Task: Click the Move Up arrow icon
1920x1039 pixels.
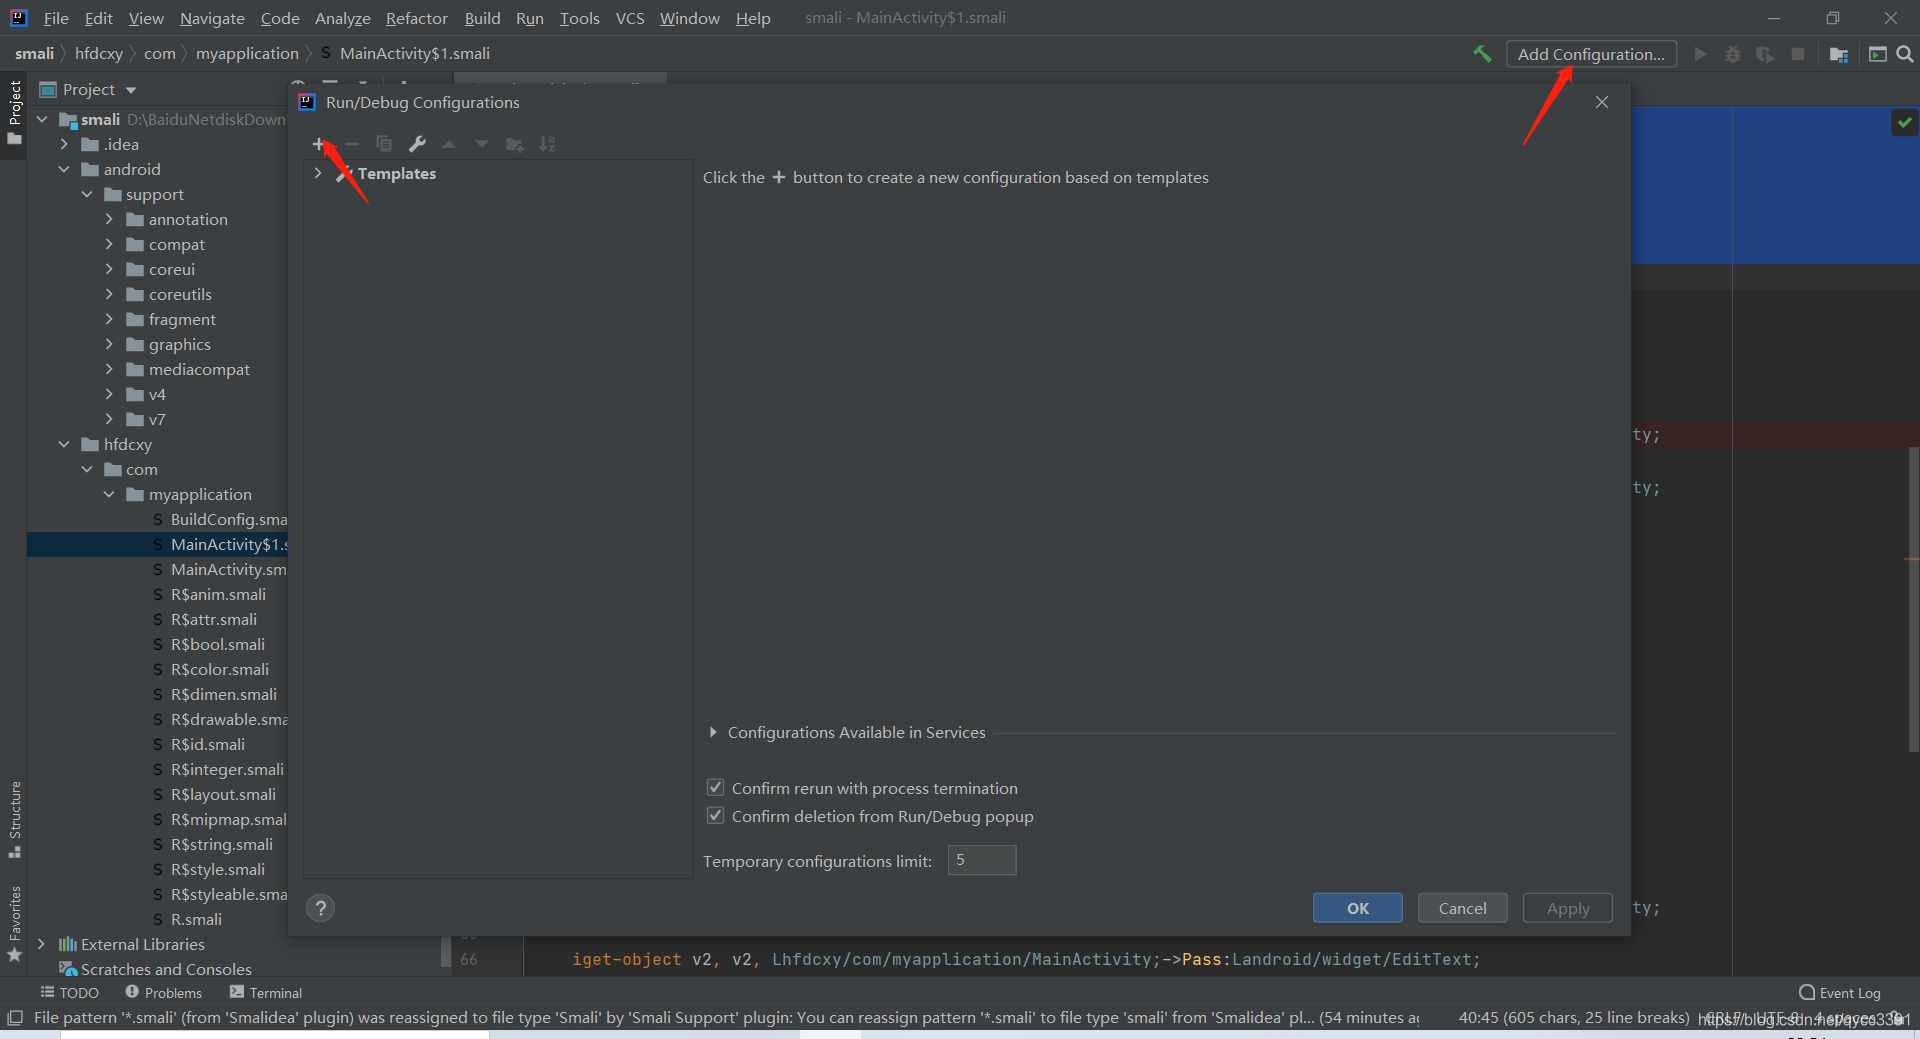Action: pos(449,144)
